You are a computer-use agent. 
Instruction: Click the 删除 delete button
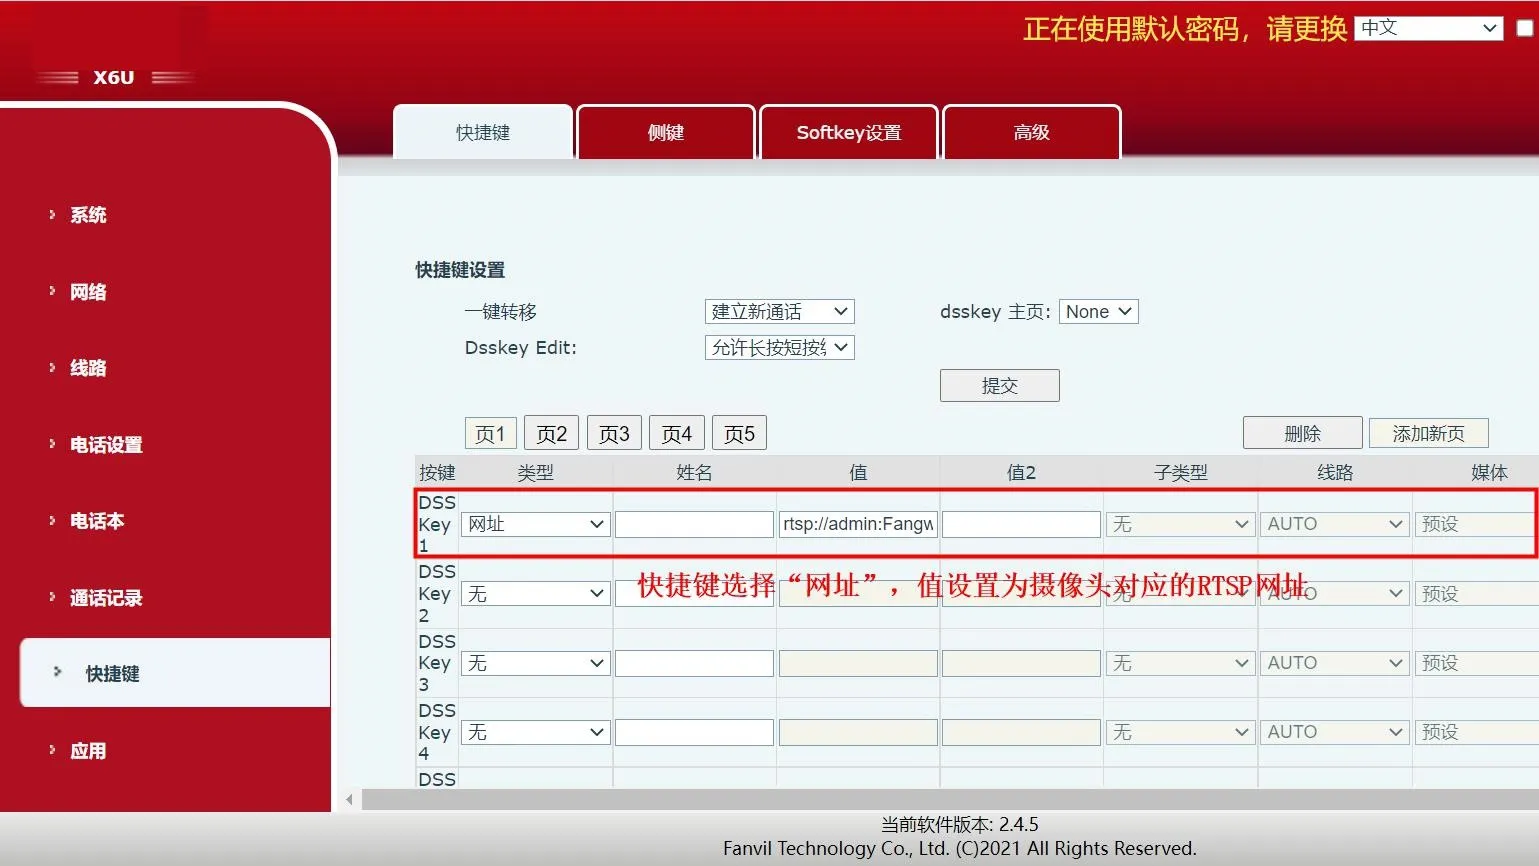tap(1302, 432)
